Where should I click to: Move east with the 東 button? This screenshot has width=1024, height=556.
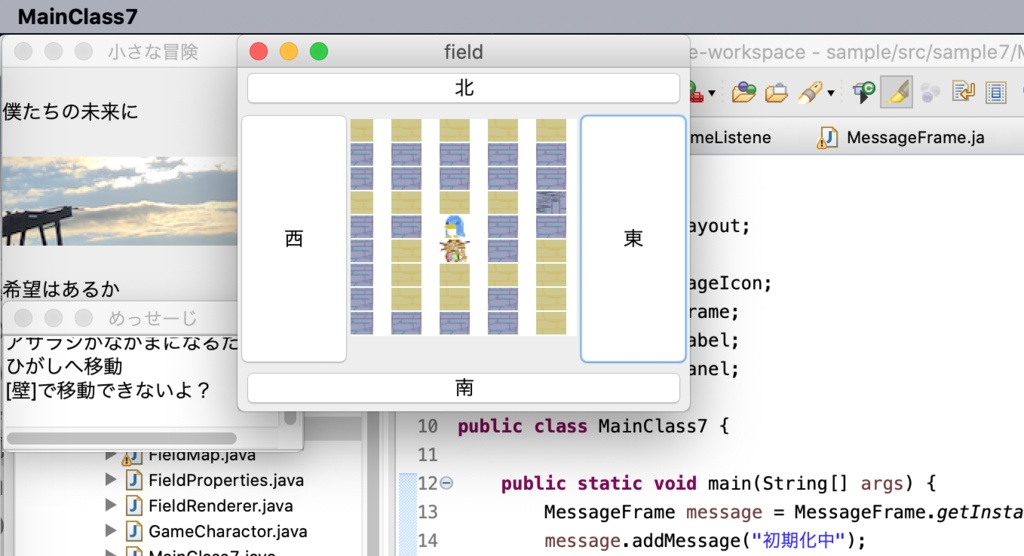coord(633,238)
